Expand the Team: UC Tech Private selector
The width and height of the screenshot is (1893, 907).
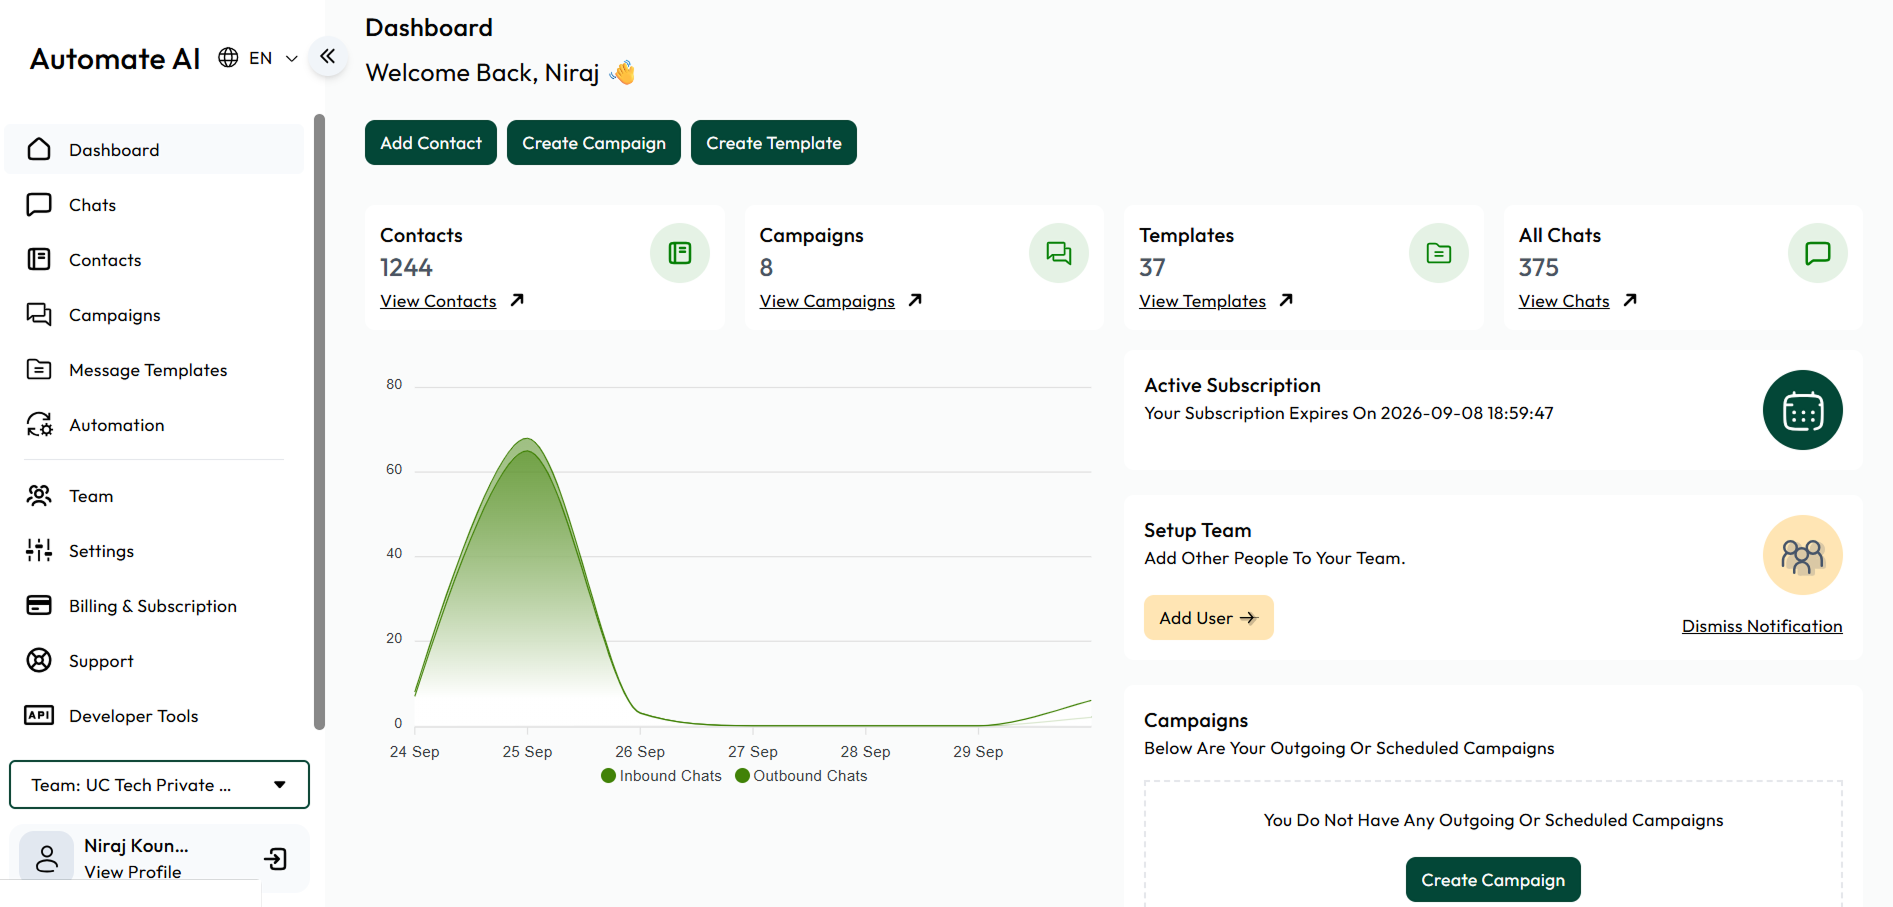click(x=159, y=785)
